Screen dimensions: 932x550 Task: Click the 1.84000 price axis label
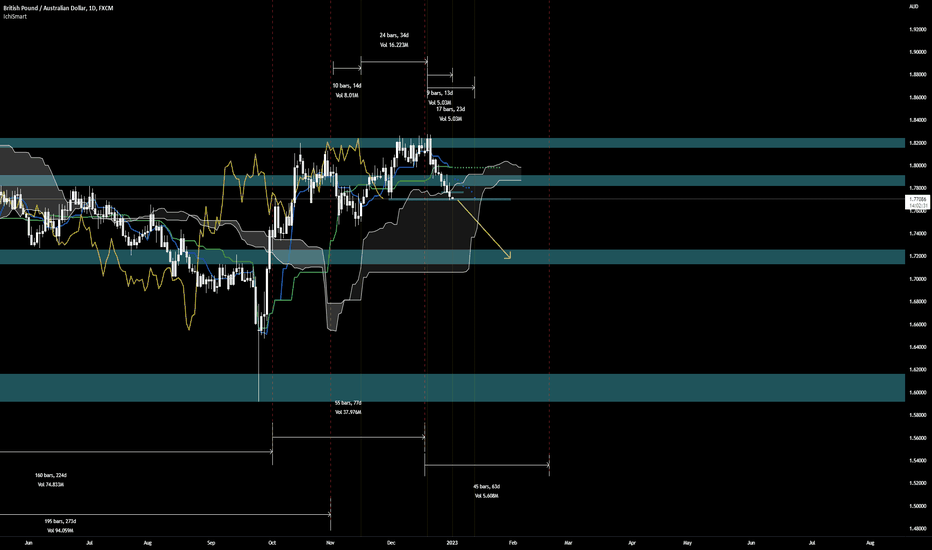[917, 120]
